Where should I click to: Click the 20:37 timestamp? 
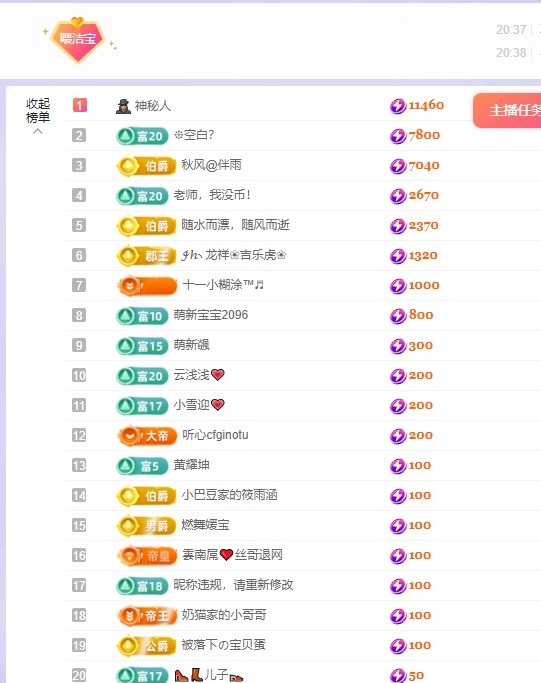click(x=511, y=30)
